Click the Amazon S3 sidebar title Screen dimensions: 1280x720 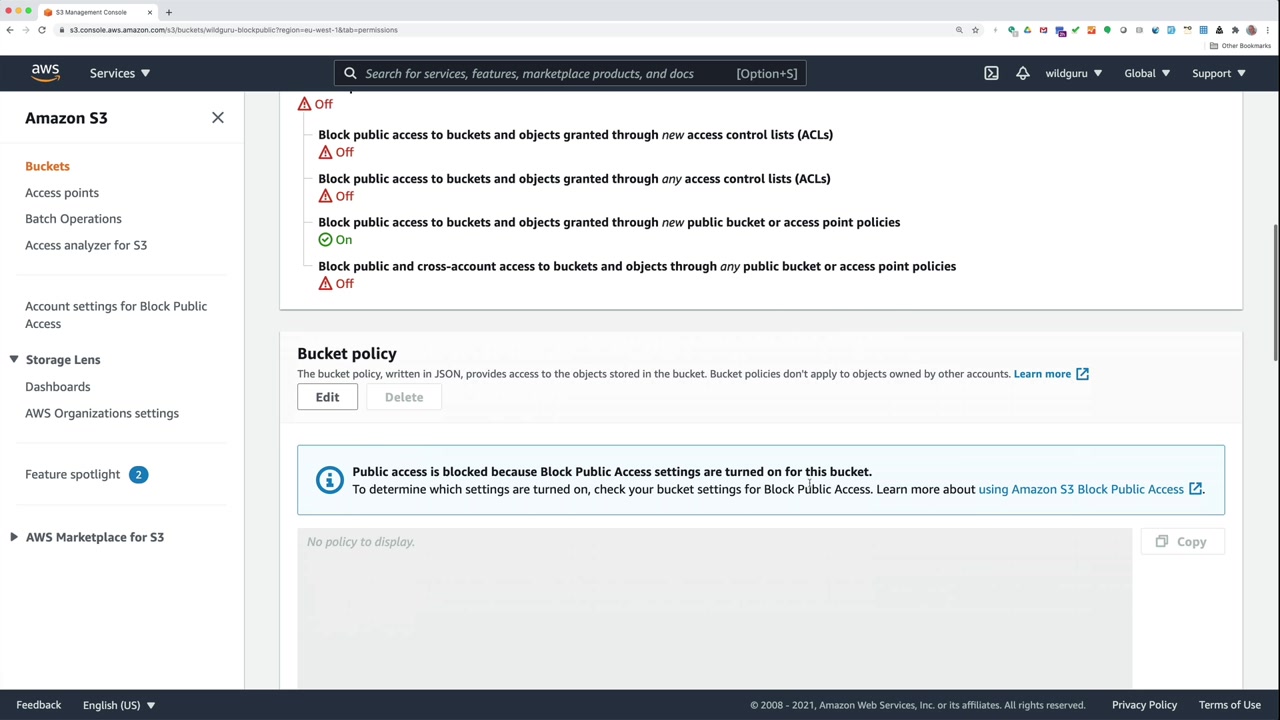[x=66, y=118]
